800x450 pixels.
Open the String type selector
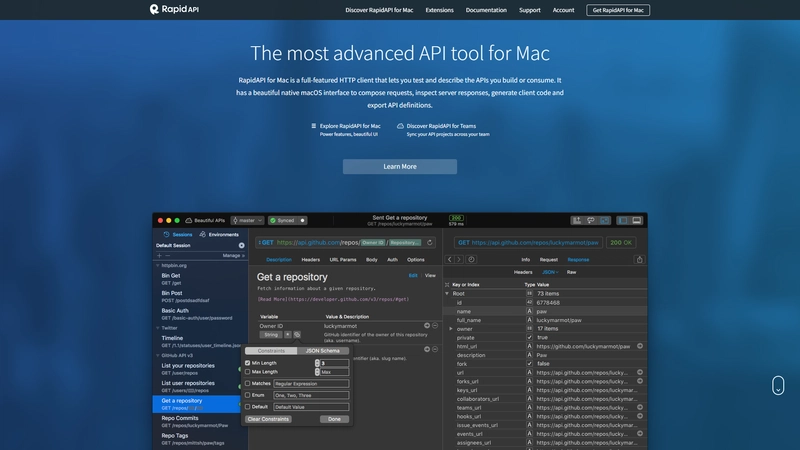coord(271,335)
